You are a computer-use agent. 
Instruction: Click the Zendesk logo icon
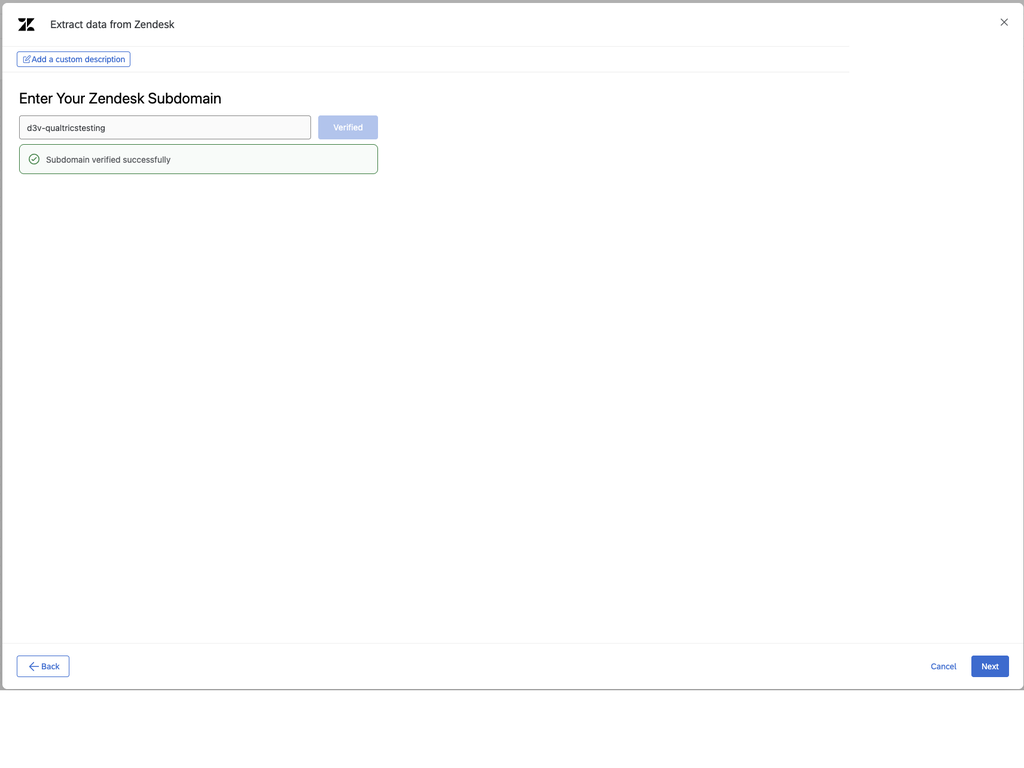coord(26,25)
